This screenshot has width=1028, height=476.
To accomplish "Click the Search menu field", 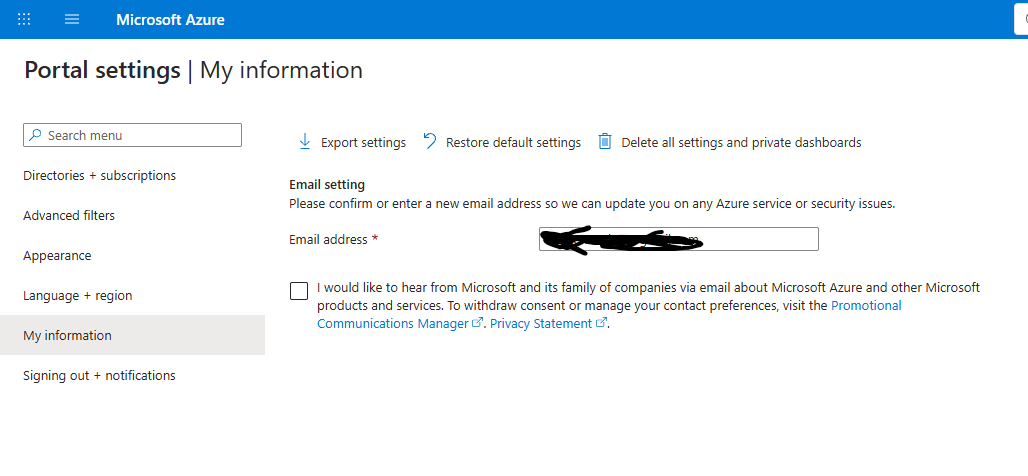I will click(132, 135).
